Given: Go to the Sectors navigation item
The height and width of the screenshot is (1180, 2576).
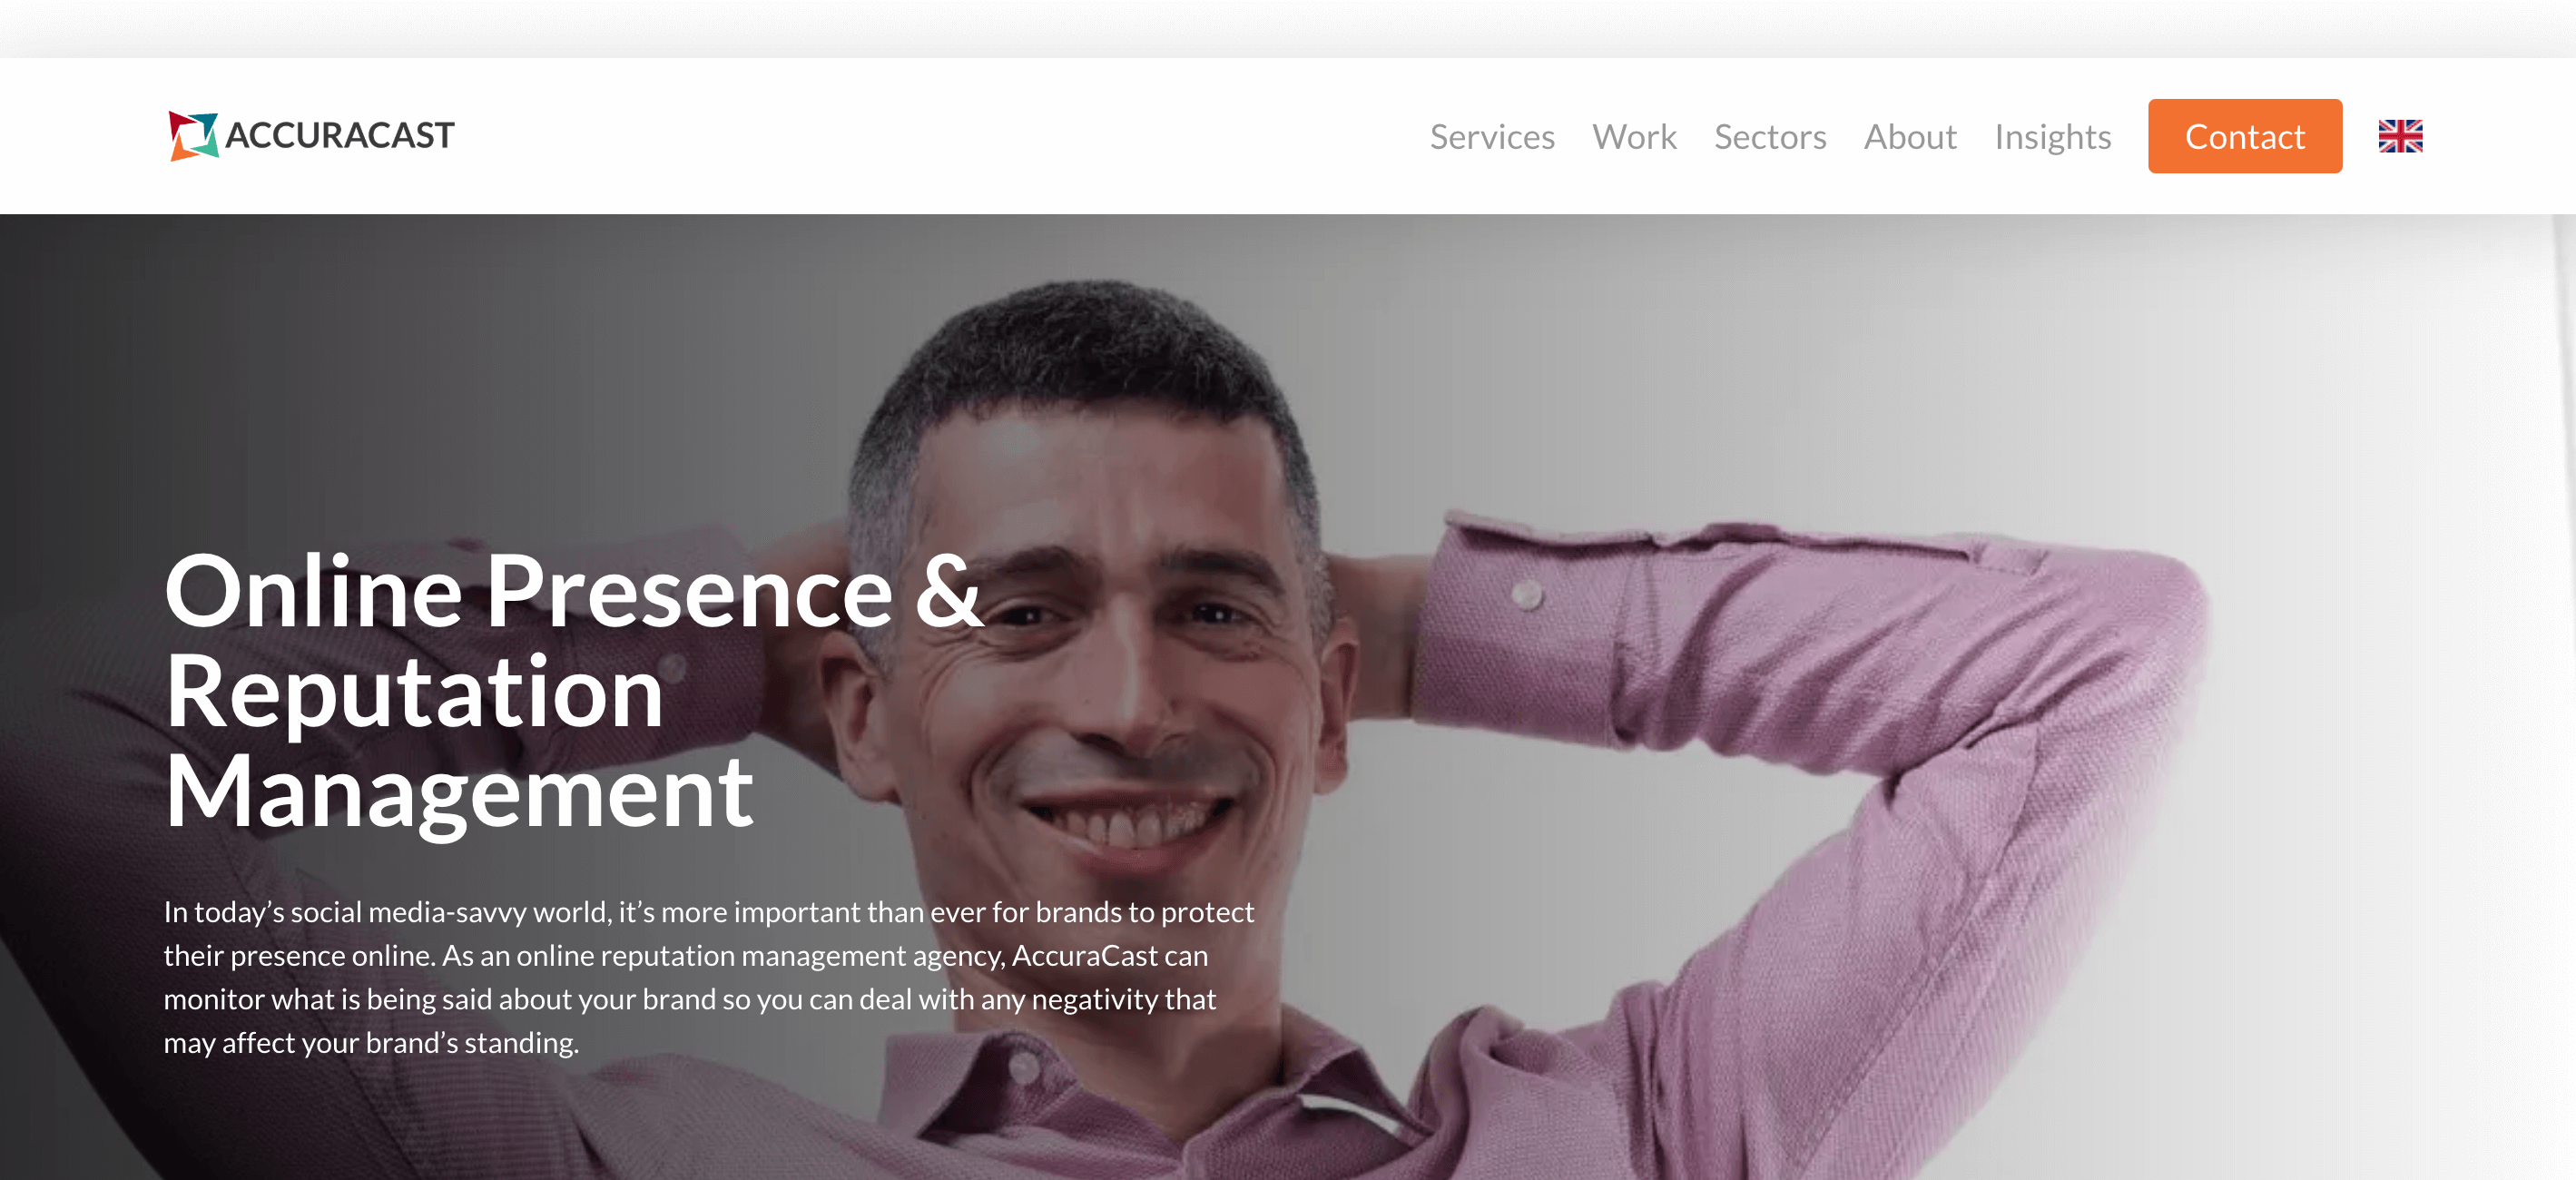Looking at the screenshot, I should tap(1770, 136).
